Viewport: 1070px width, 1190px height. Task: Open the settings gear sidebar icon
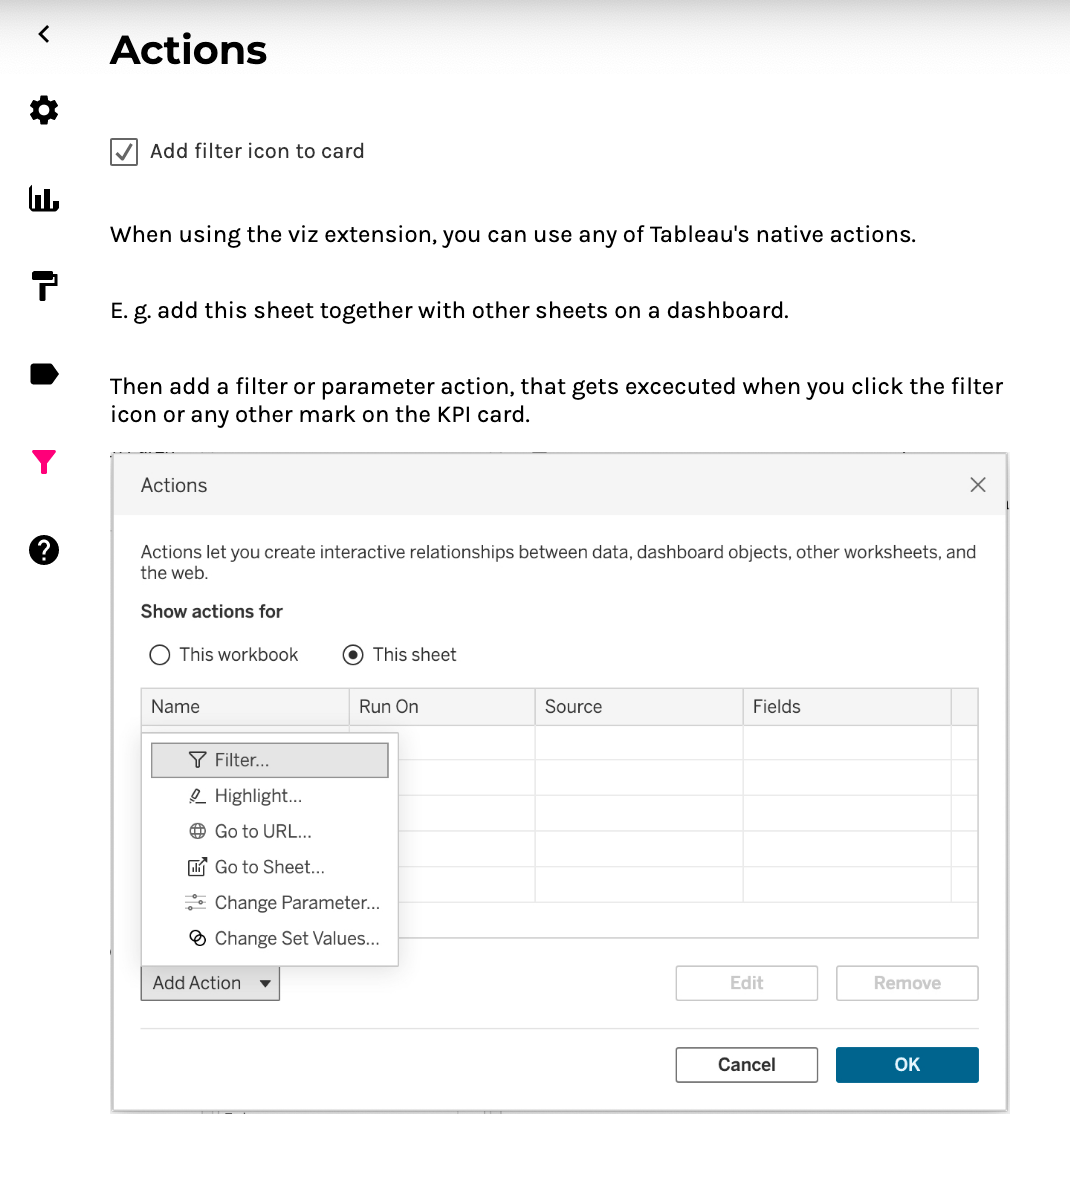coord(44,110)
